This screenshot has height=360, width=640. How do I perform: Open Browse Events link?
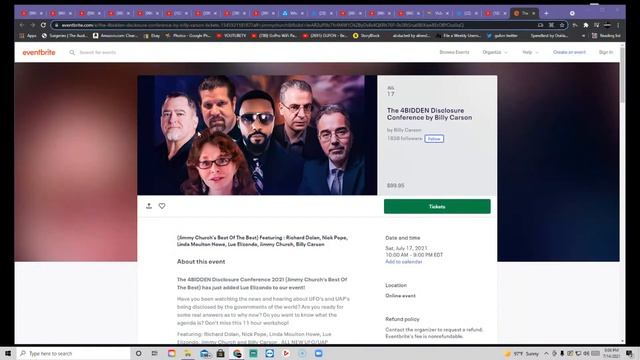[454, 52]
